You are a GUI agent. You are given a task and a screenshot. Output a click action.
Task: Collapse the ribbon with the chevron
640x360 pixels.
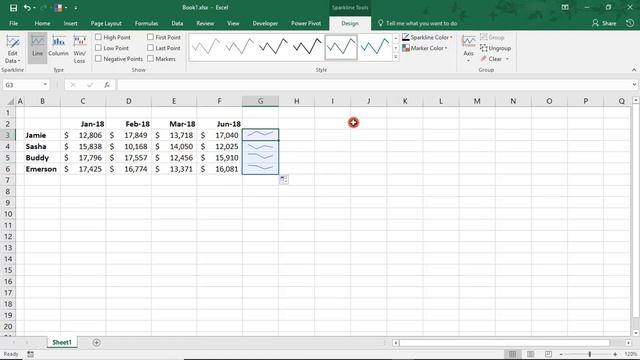633,70
